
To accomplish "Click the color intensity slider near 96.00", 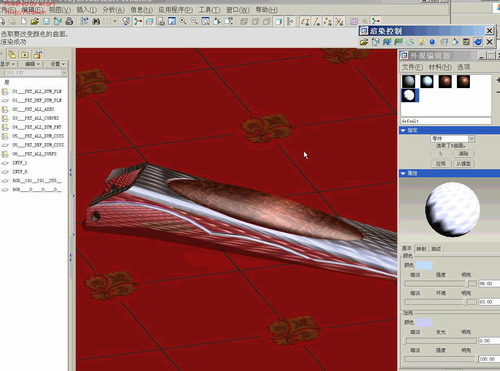I will [x=441, y=284].
